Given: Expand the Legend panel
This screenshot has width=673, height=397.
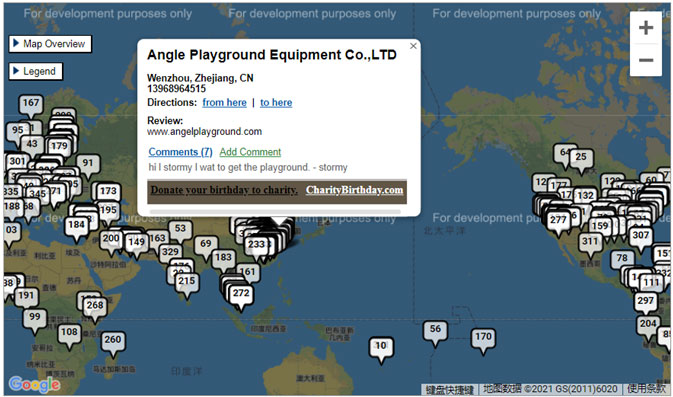Looking at the screenshot, I should (36, 71).
